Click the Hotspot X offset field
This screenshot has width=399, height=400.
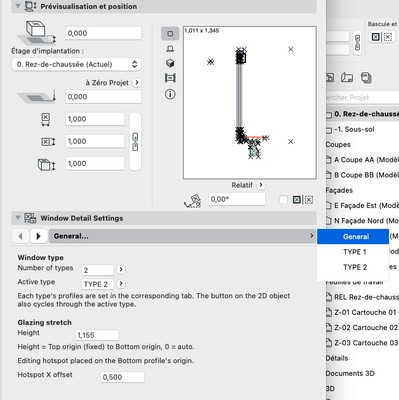[122, 377]
